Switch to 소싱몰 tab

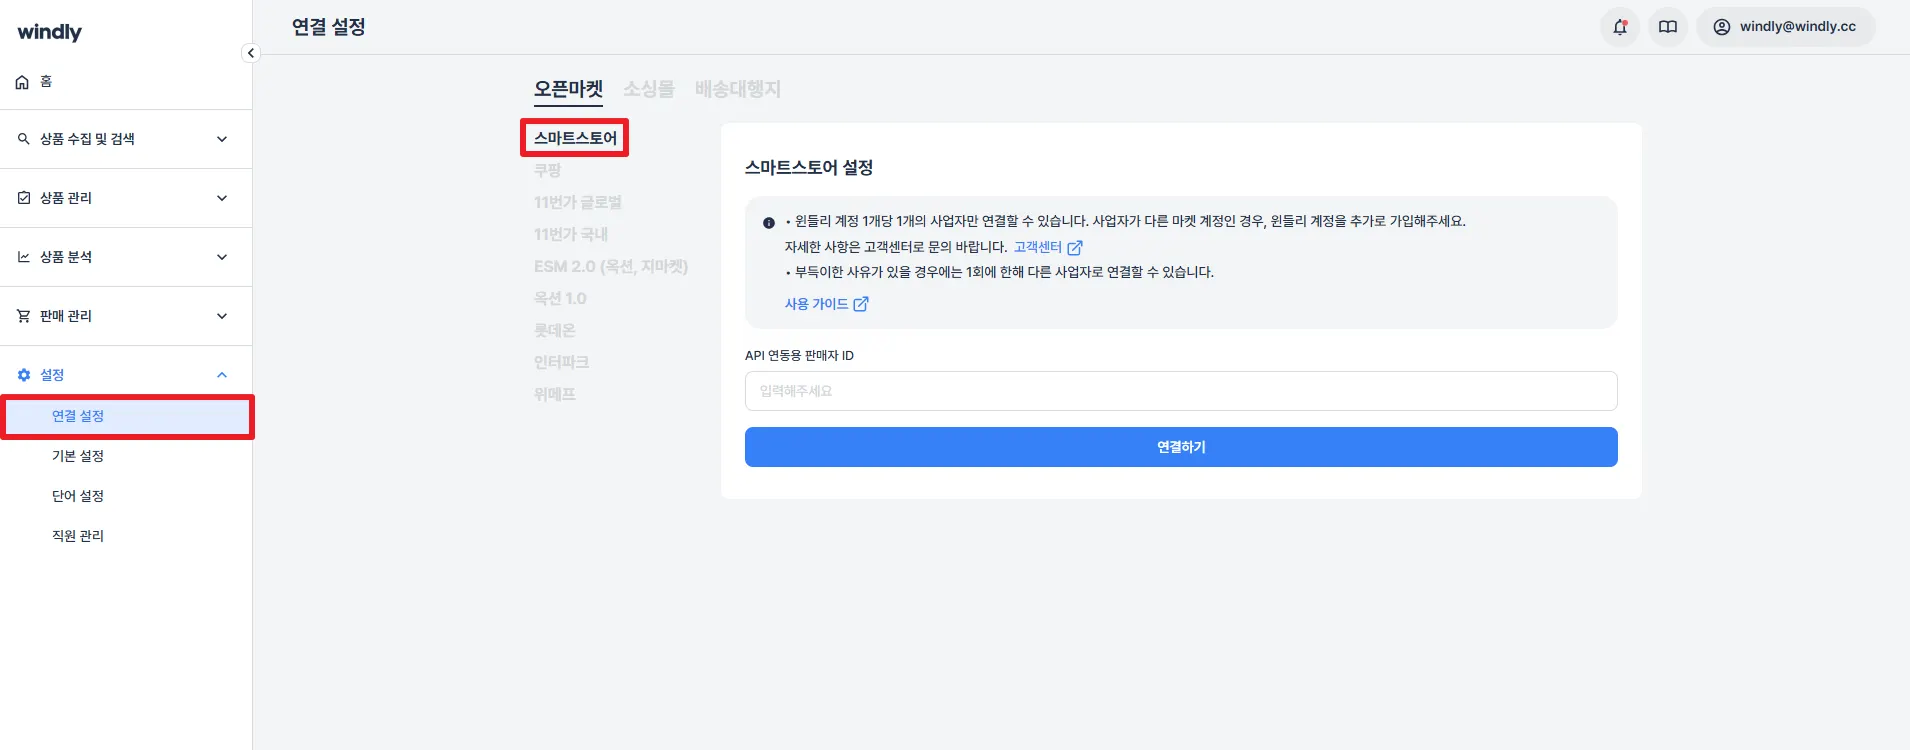[x=649, y=89]
